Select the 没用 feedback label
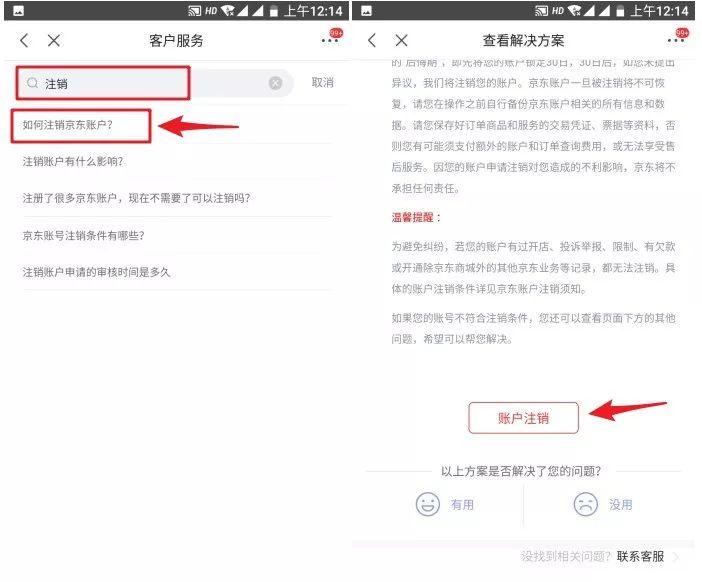Viewport: 702px width, 582px height. [621, 505]
